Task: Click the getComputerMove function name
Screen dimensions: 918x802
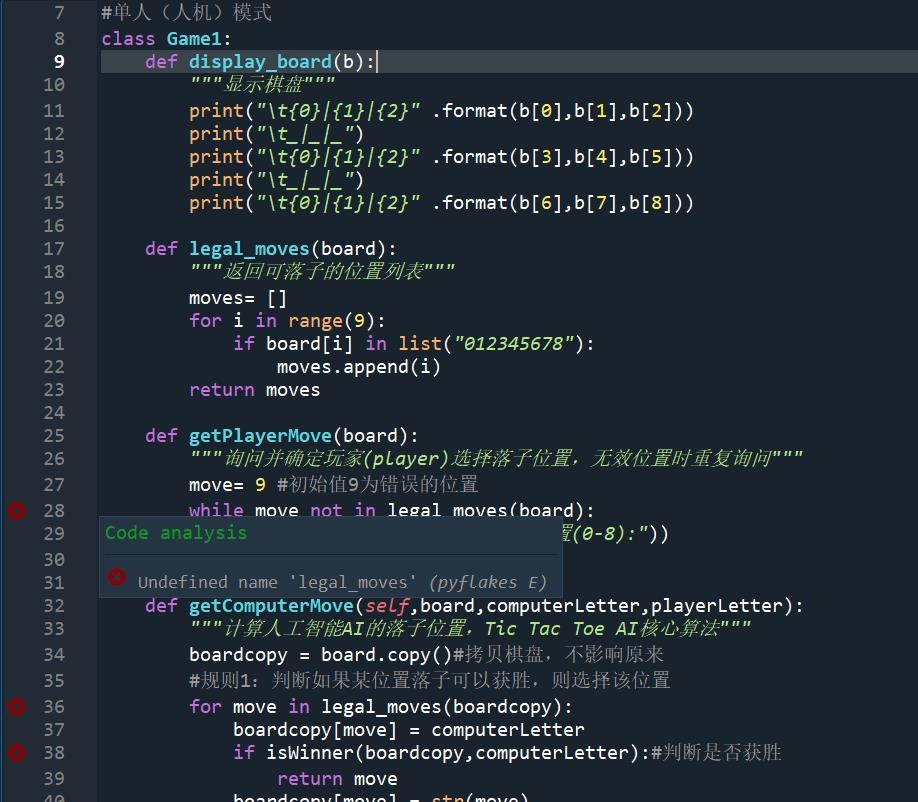Action: tap(271, 606)
